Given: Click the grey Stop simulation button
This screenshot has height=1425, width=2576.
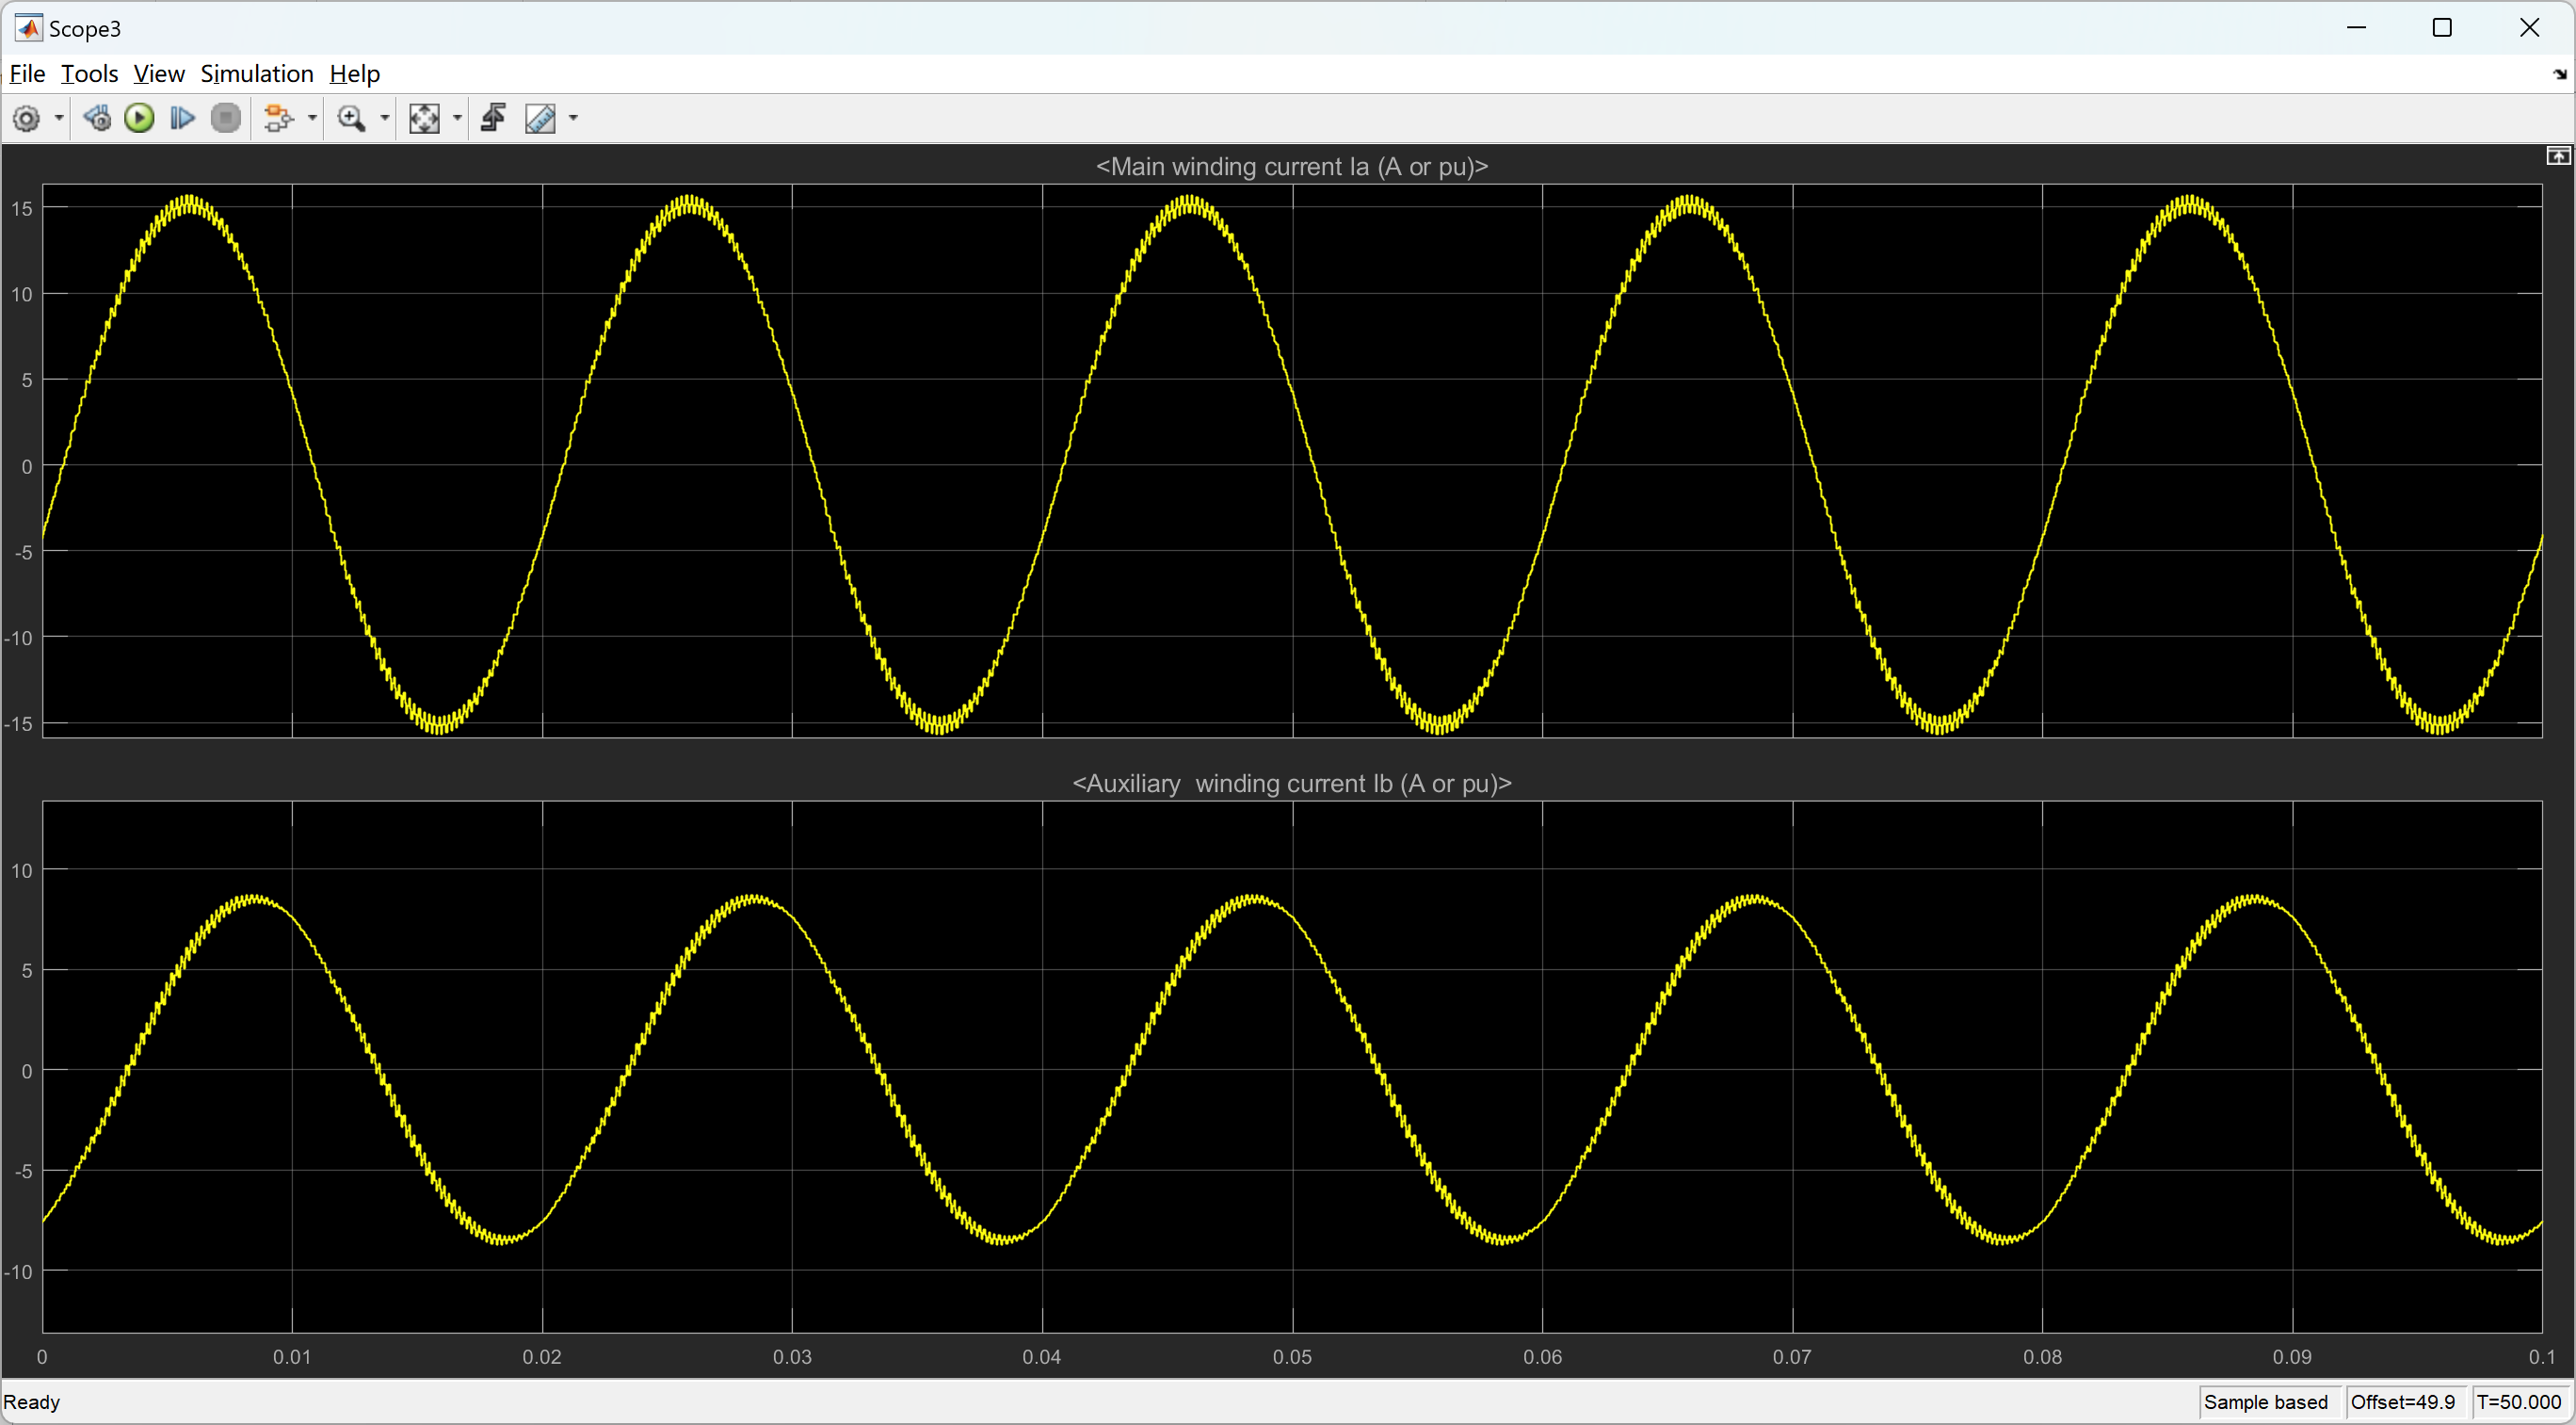Looking at the screenshot, I should tap(226, 119).
